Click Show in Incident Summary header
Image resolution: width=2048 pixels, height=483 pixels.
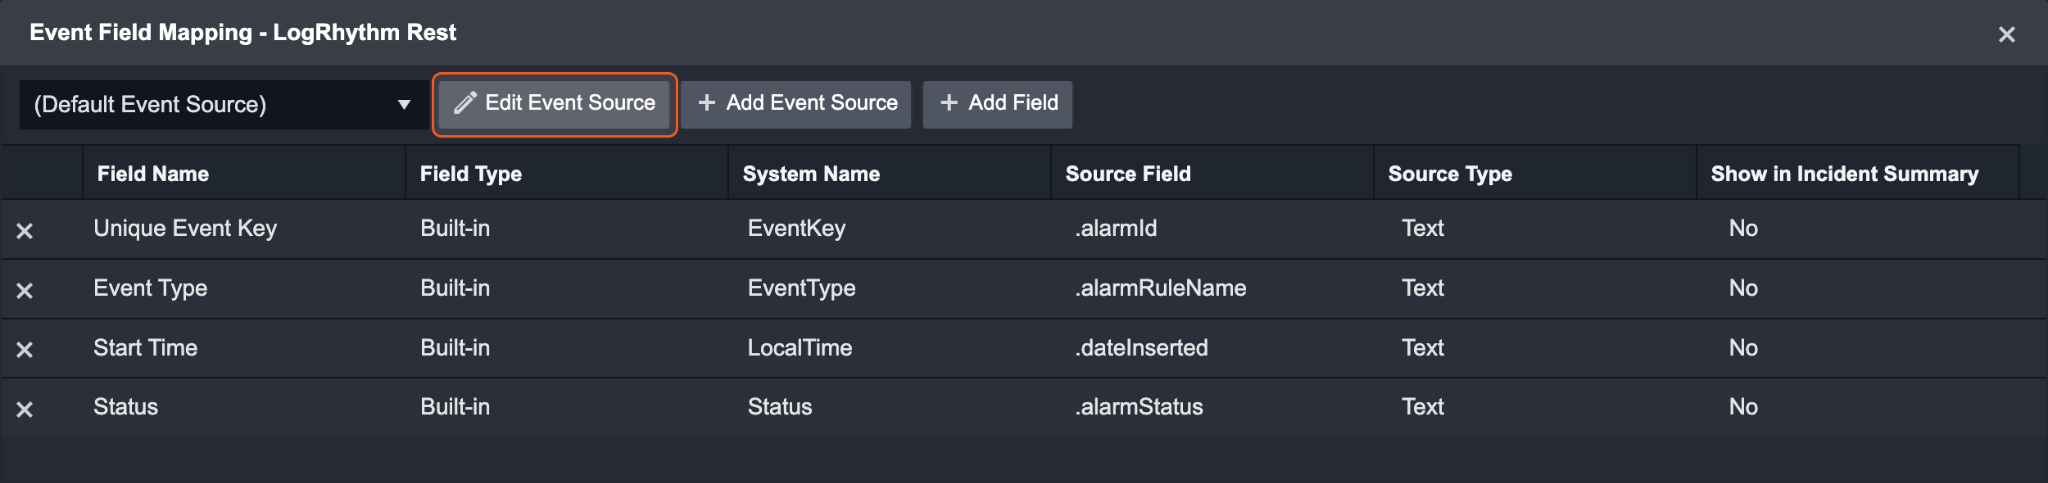1844,174
